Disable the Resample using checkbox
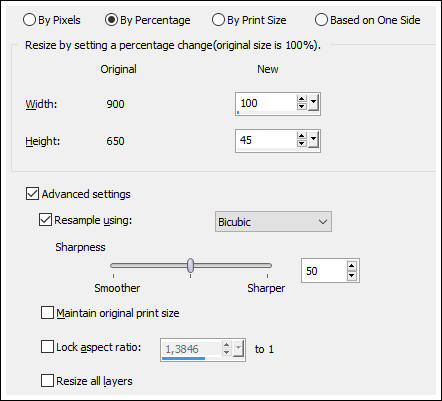 pos(45,220)
